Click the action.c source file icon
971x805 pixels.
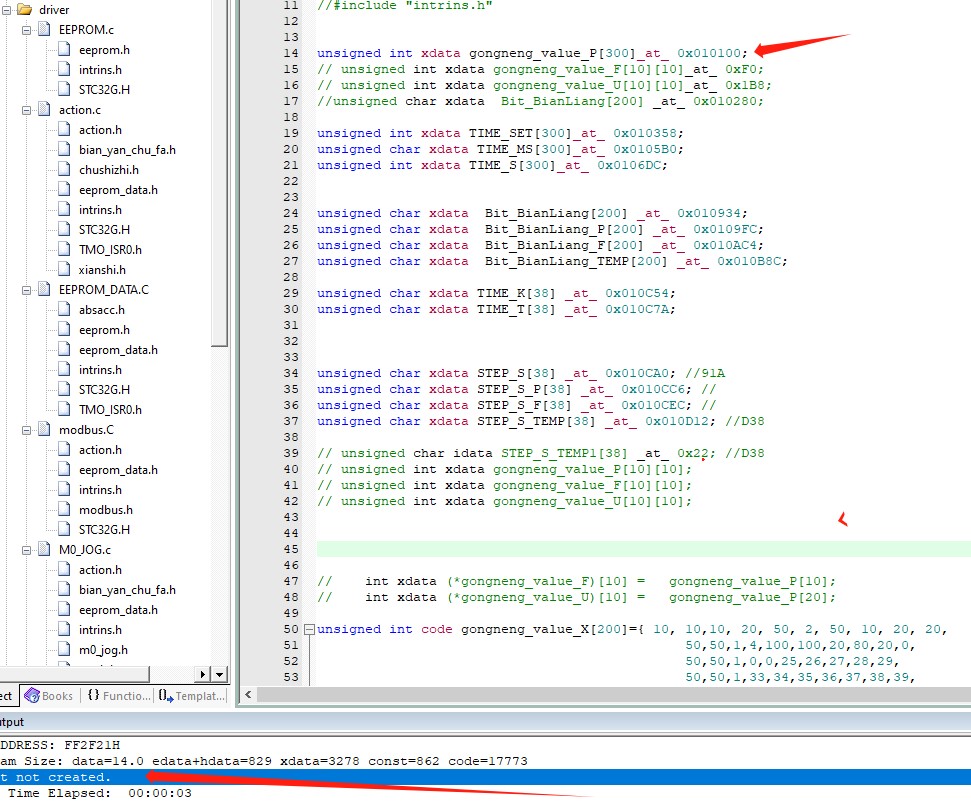(44, 110)
